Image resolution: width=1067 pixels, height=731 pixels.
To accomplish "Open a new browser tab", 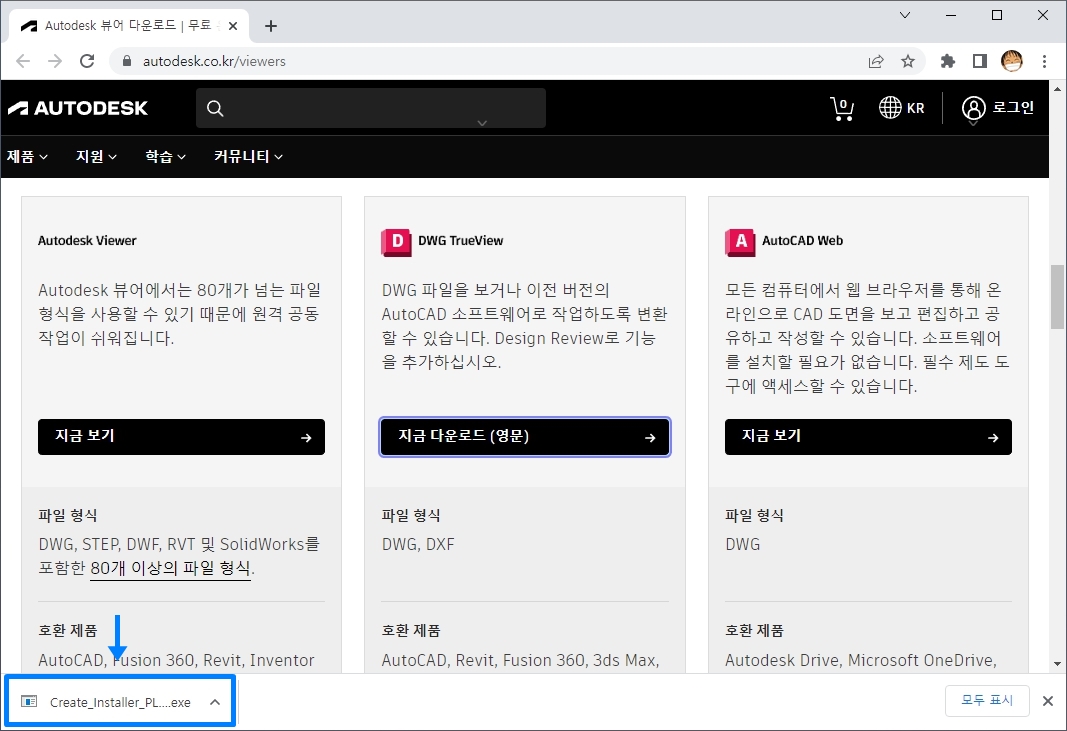I will click(x=271, y=26).
